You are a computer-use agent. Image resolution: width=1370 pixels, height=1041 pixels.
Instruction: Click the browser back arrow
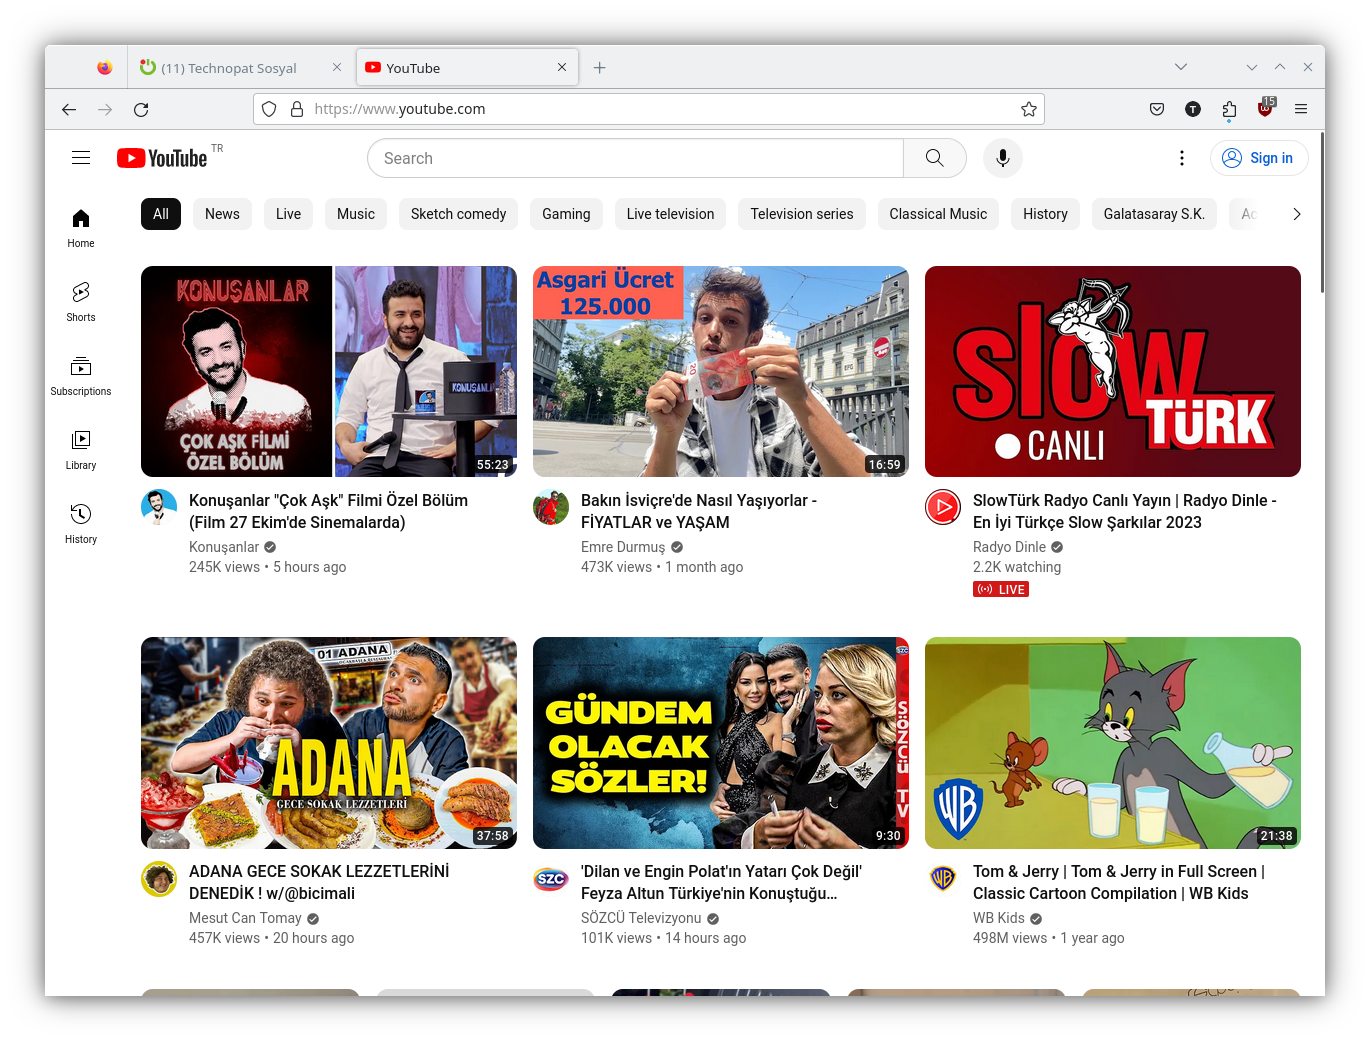(69, 109)
